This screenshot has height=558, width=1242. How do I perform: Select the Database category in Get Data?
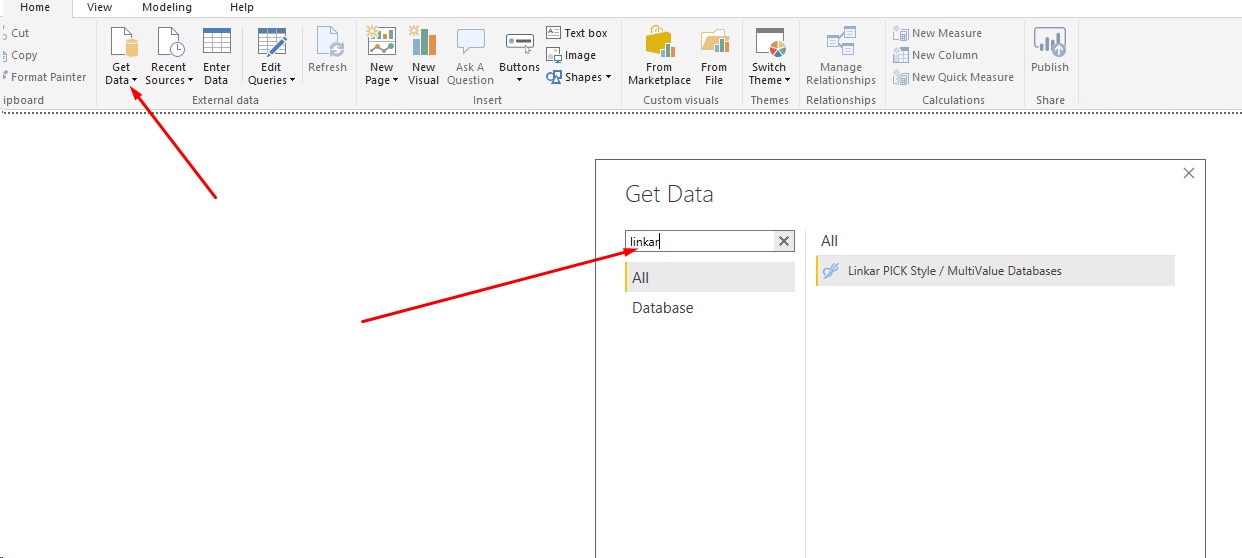tap(710, 308)
